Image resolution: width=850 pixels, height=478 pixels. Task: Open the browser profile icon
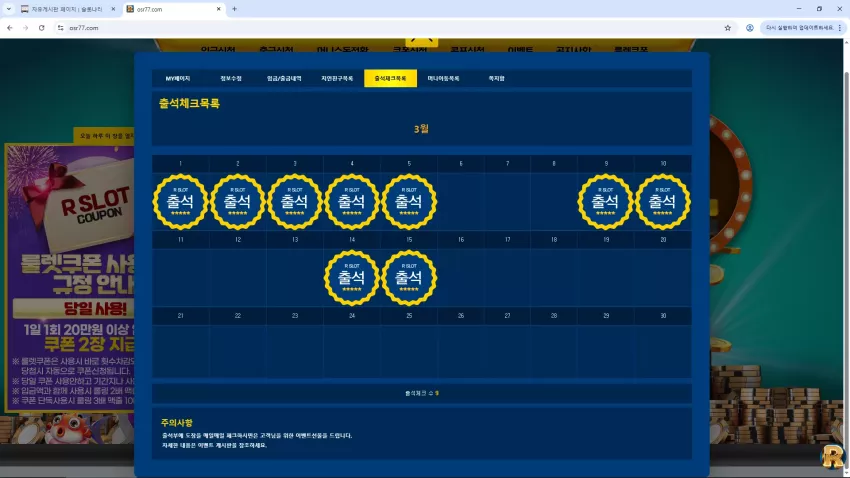click(x=750, y=28)
